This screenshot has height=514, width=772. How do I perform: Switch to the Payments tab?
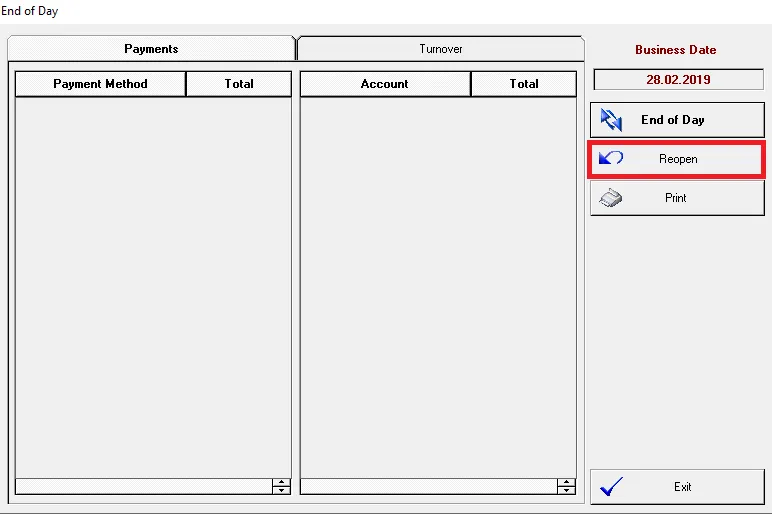[x=151, y=49]
